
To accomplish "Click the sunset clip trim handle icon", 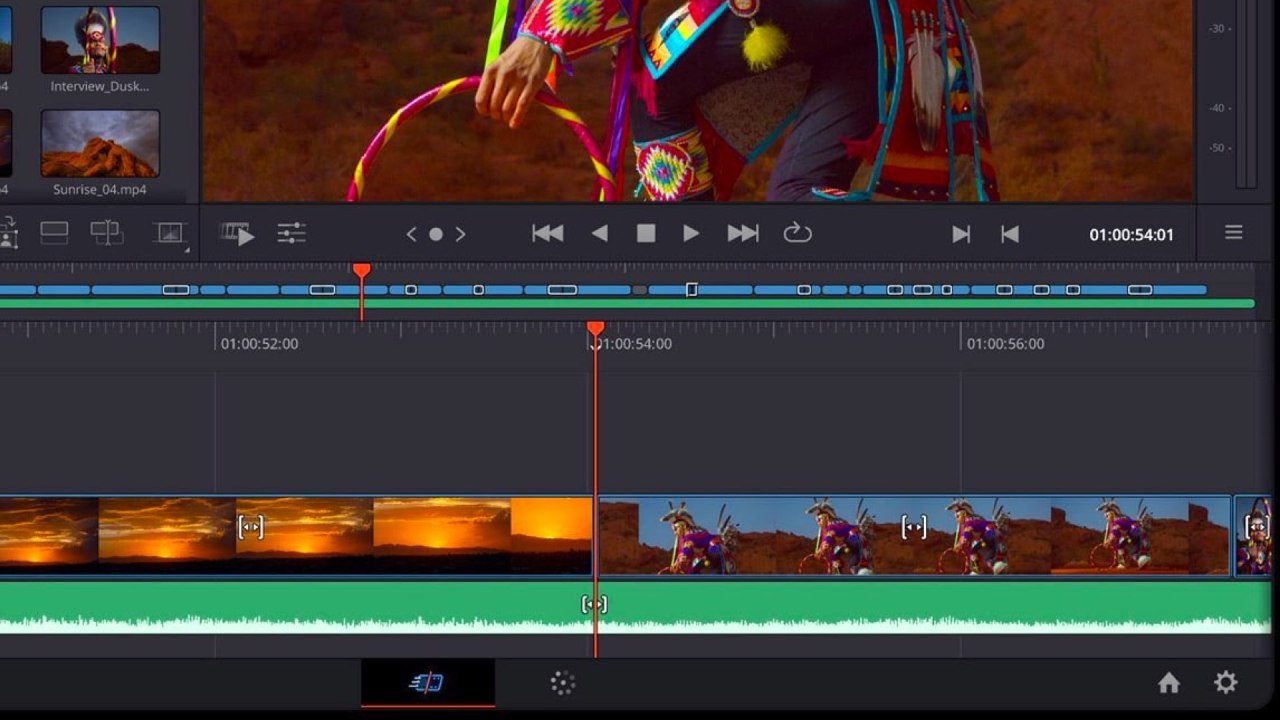I will [x=250, y=527].
